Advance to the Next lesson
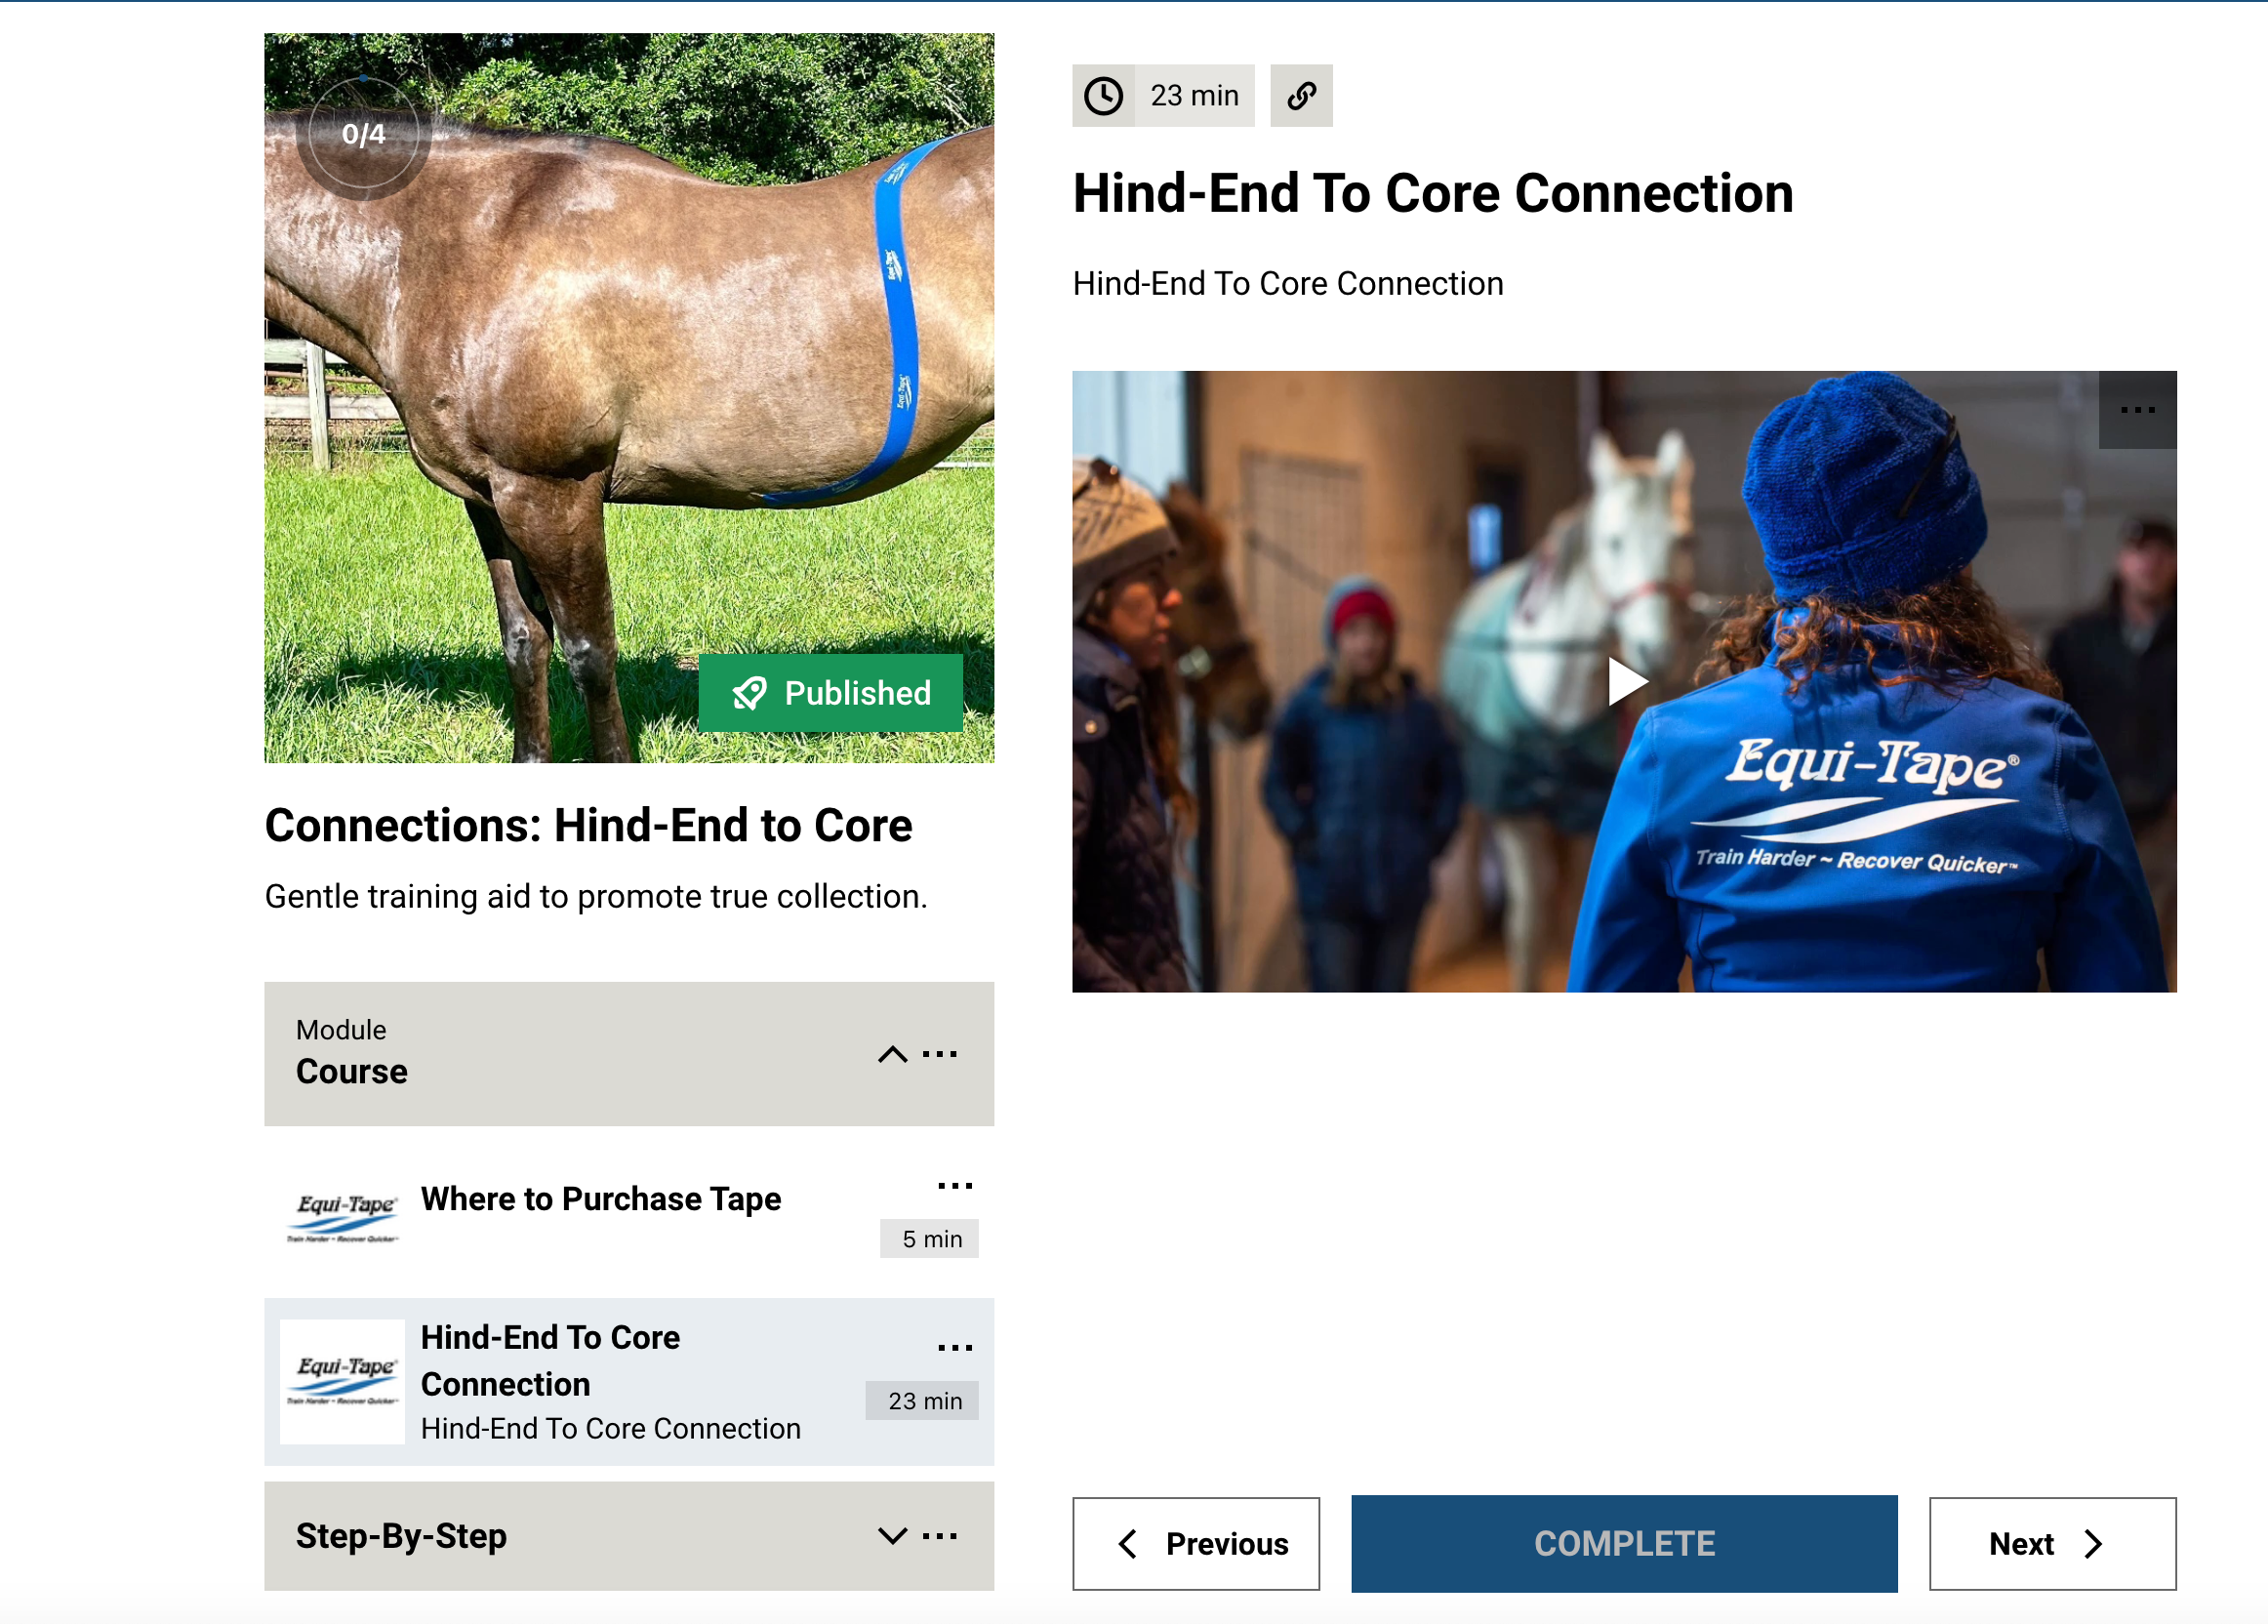The height and width of the screenshot is (1624, 2268). pos(2052,1544)
